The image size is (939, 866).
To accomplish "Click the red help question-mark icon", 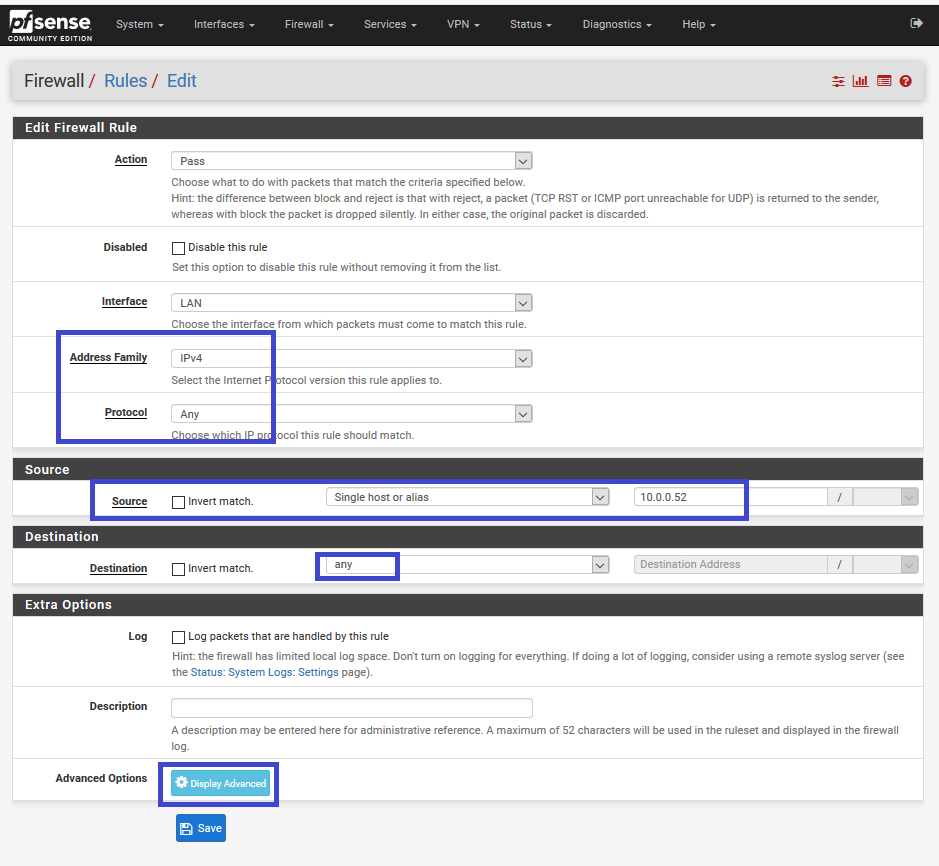I will click(x=905, y=81).
